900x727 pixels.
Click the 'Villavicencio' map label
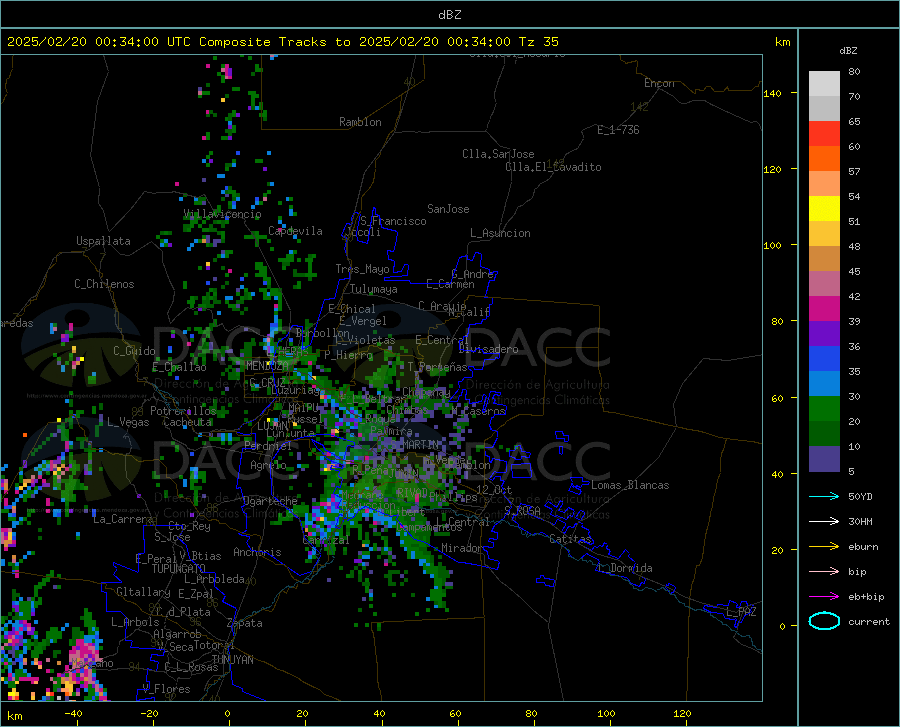click(x=222, y=214)
